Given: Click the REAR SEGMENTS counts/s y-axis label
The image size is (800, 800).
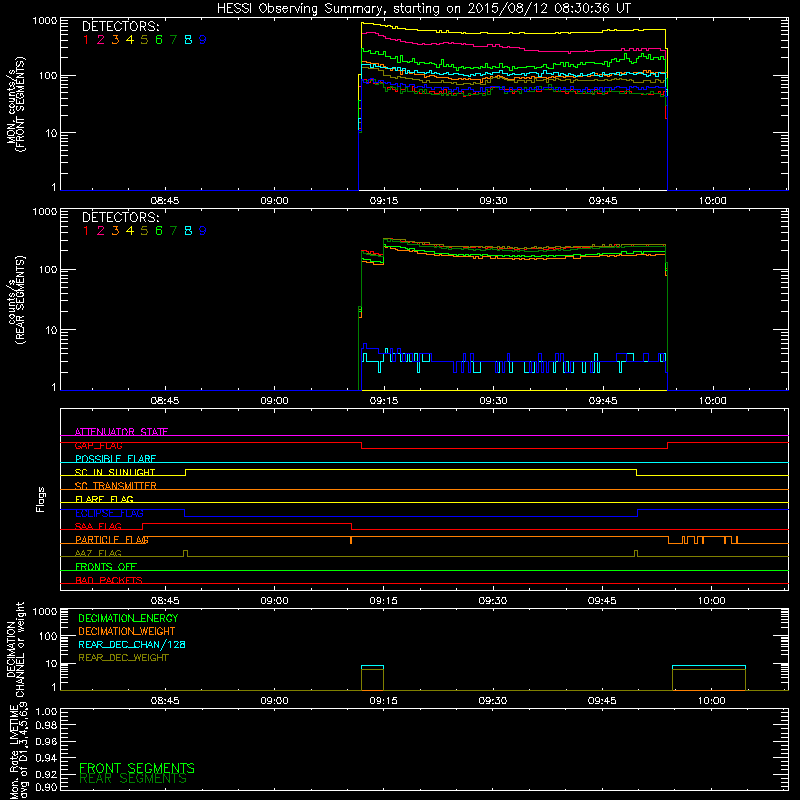Looking at the screenshot, I should (x=15, y=299).
